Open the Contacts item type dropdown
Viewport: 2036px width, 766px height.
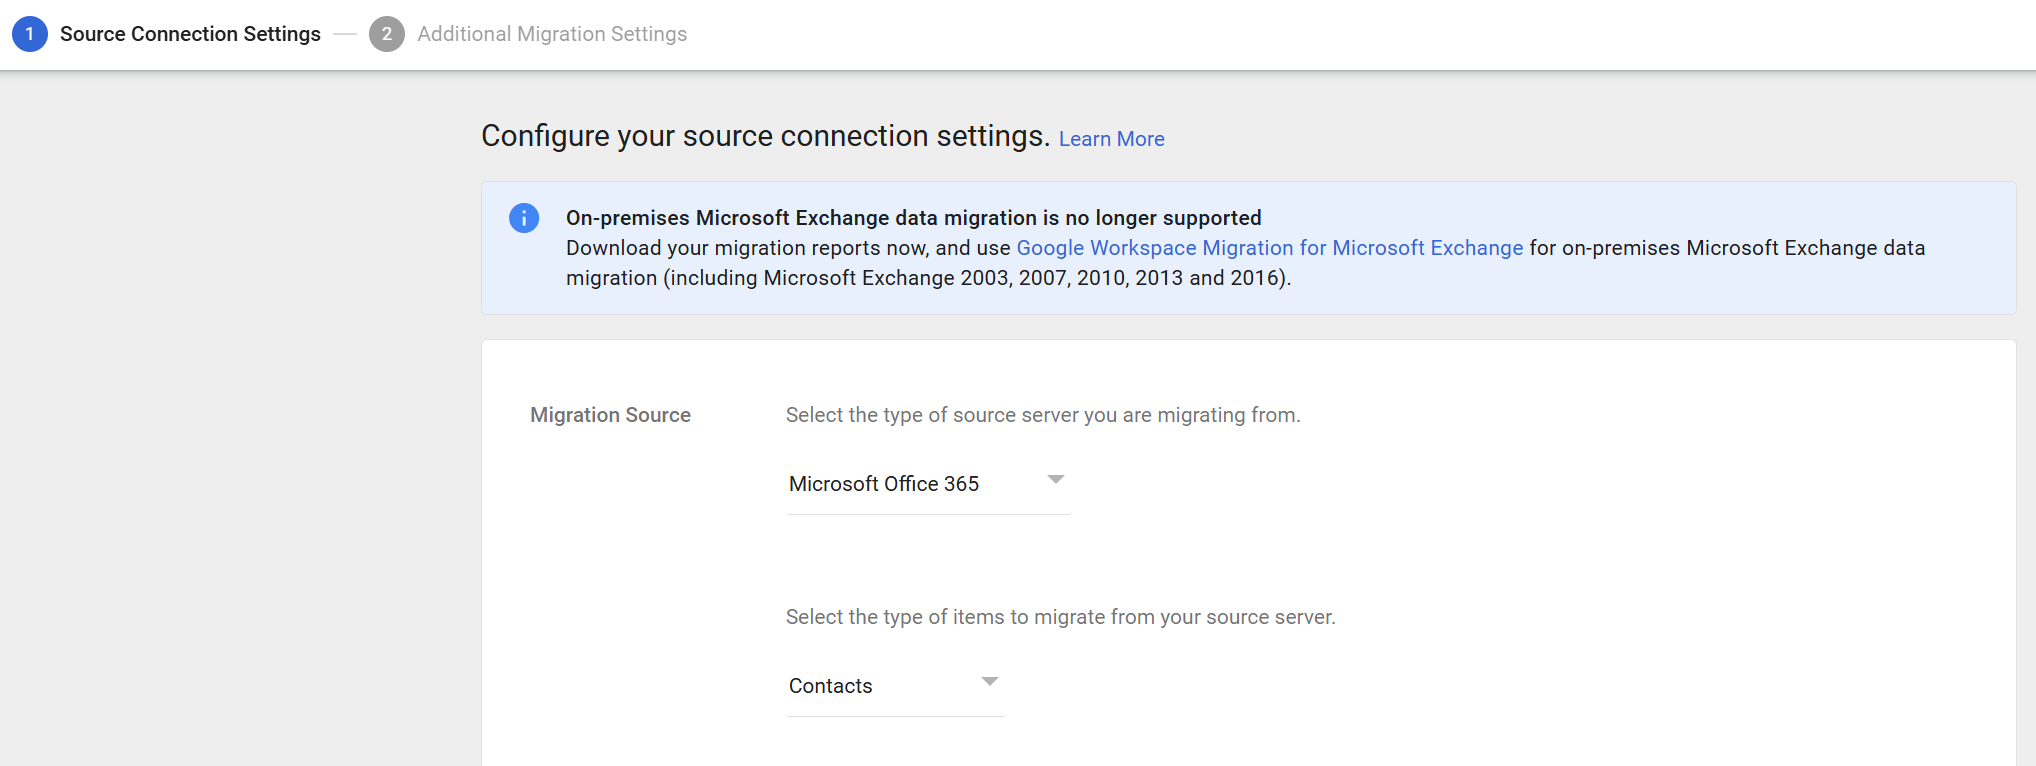[x=896, y=686]
